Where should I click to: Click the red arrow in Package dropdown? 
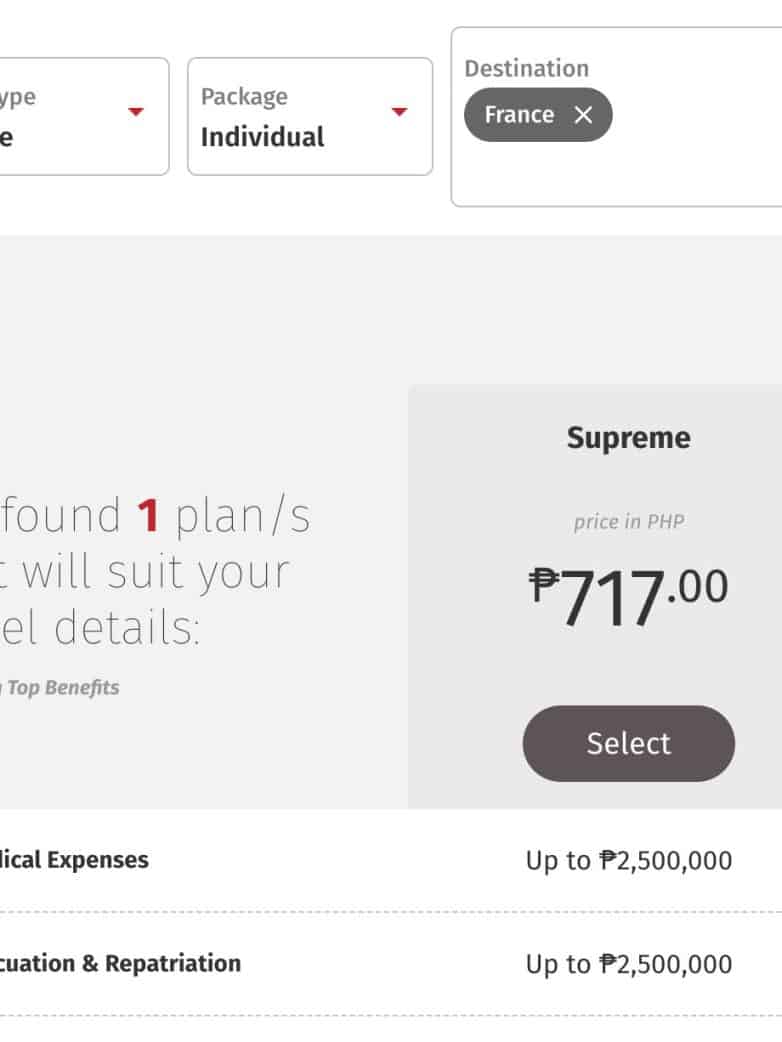pos(400,112)
